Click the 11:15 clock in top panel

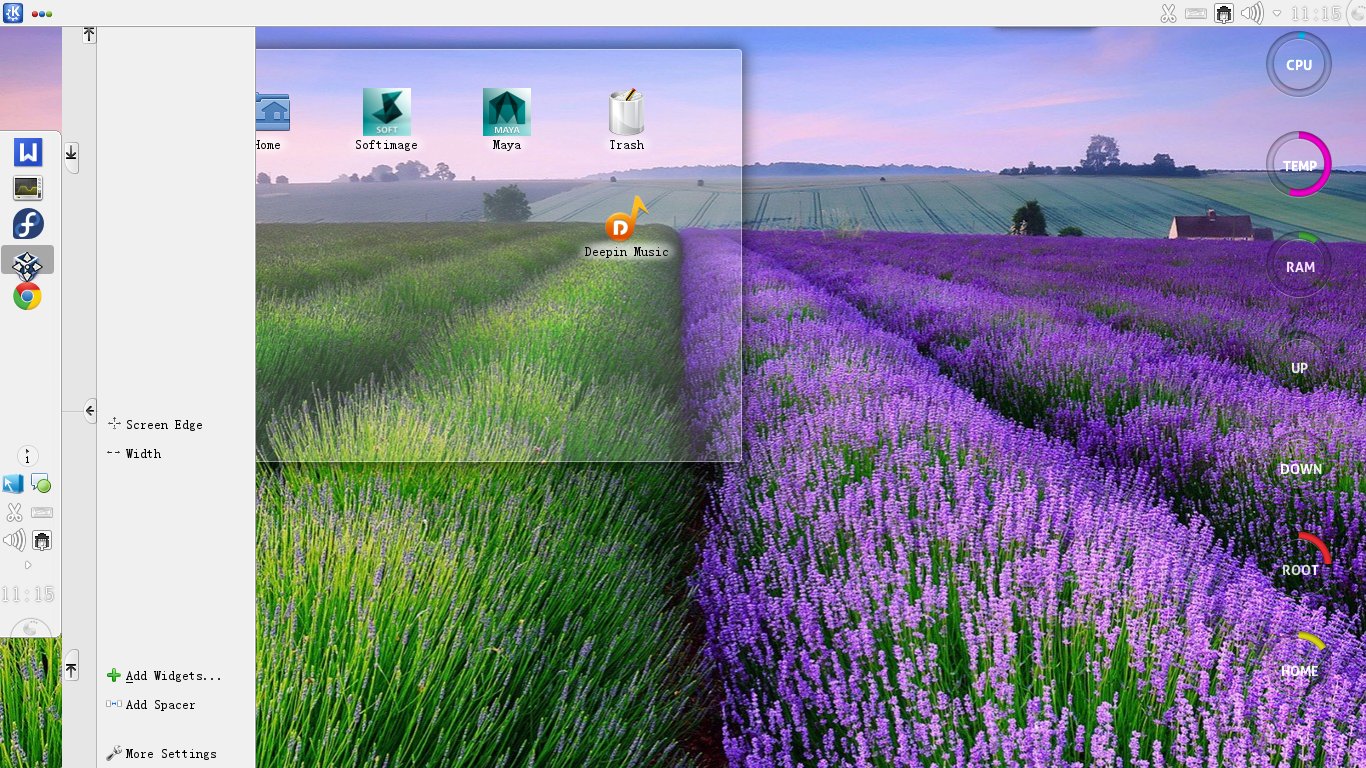(x=1316, y=14)
